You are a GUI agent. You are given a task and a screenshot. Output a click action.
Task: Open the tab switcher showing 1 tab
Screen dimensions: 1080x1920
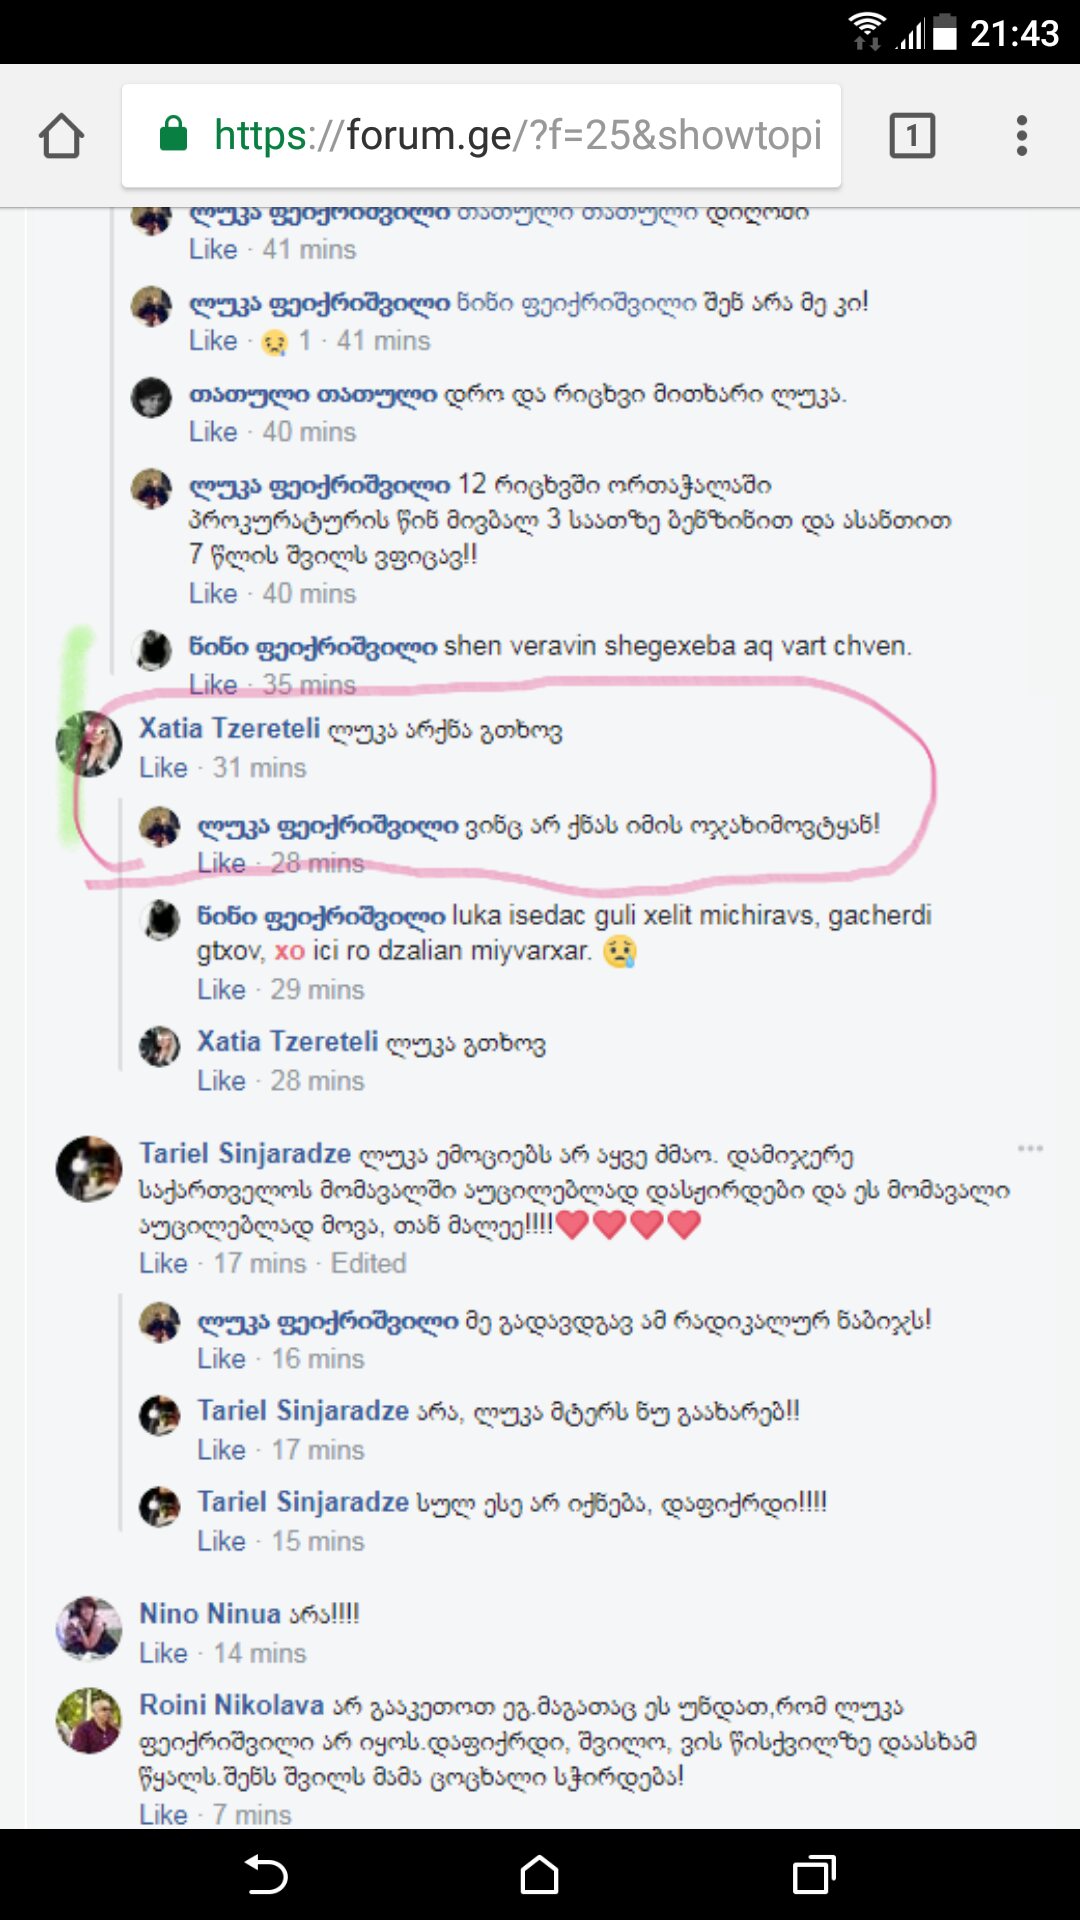pyautogui.click(x=912, y=135)
